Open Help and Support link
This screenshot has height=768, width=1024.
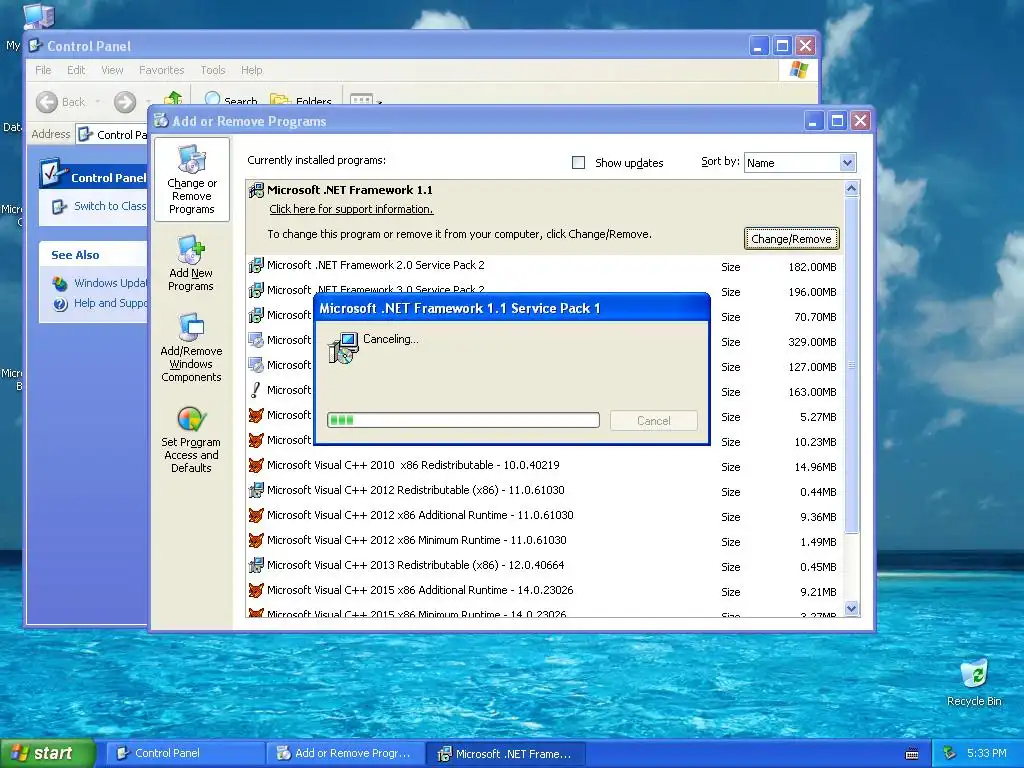coord(110,303)
